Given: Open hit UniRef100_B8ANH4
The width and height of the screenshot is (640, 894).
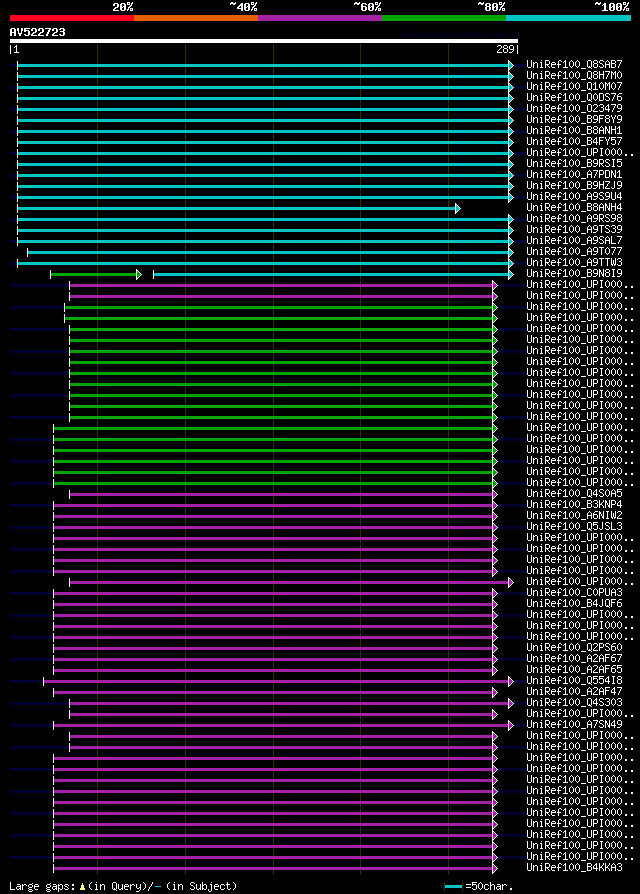Looking at the screenshot, I should 574,208.
